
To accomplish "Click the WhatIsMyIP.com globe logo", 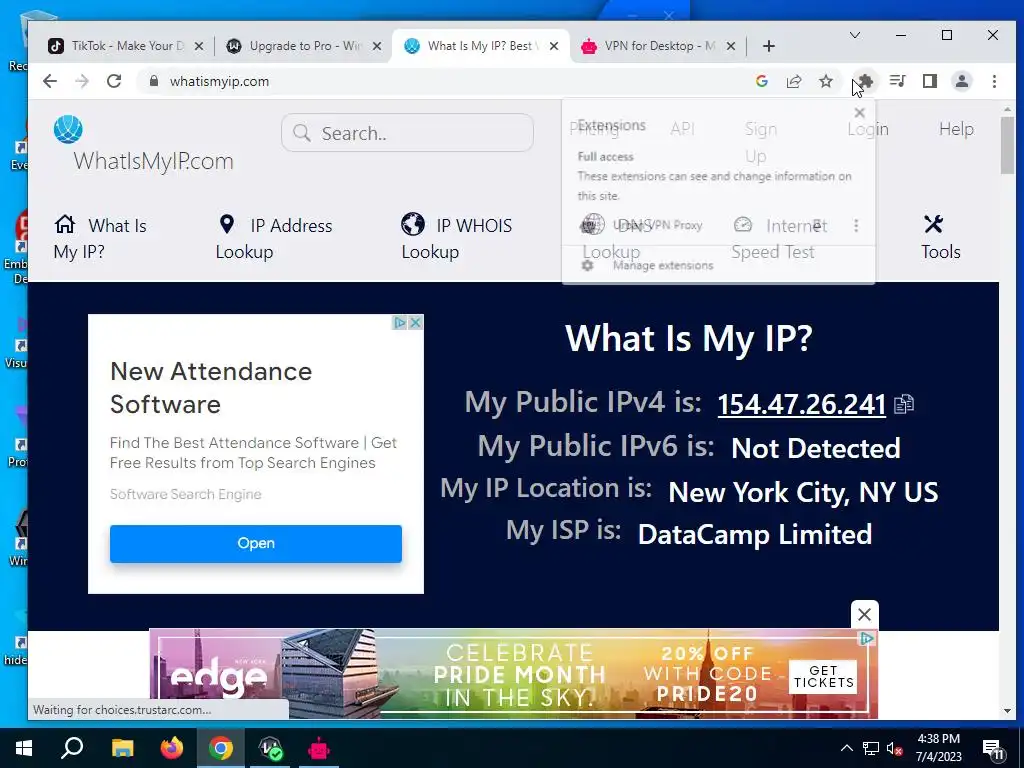I will 68,129.
